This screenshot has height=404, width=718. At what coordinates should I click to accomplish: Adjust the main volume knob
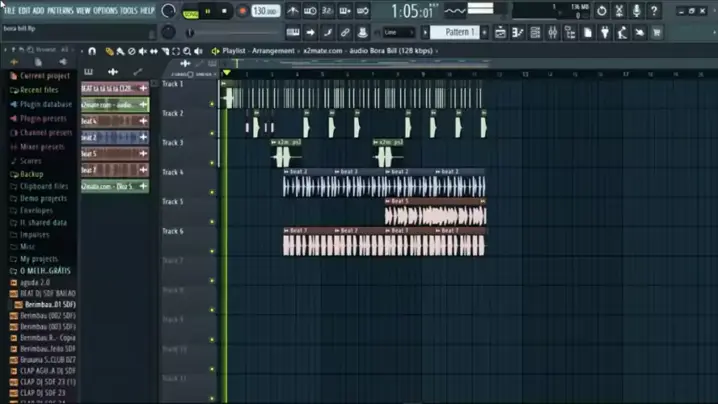(x=167, y=11)
